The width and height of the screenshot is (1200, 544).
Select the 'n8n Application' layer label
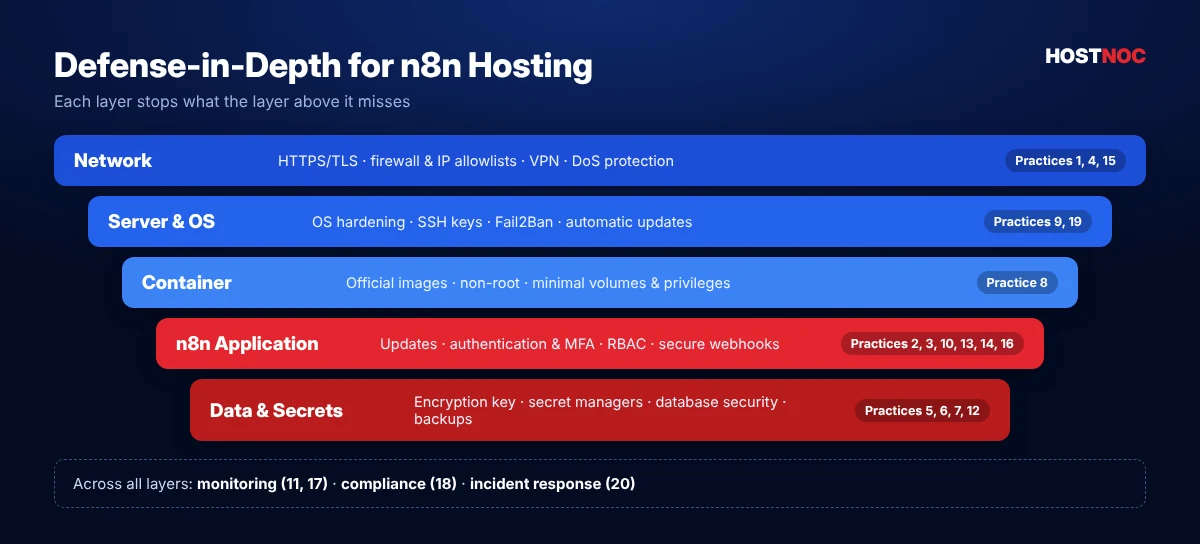click(x=247, y=343)
